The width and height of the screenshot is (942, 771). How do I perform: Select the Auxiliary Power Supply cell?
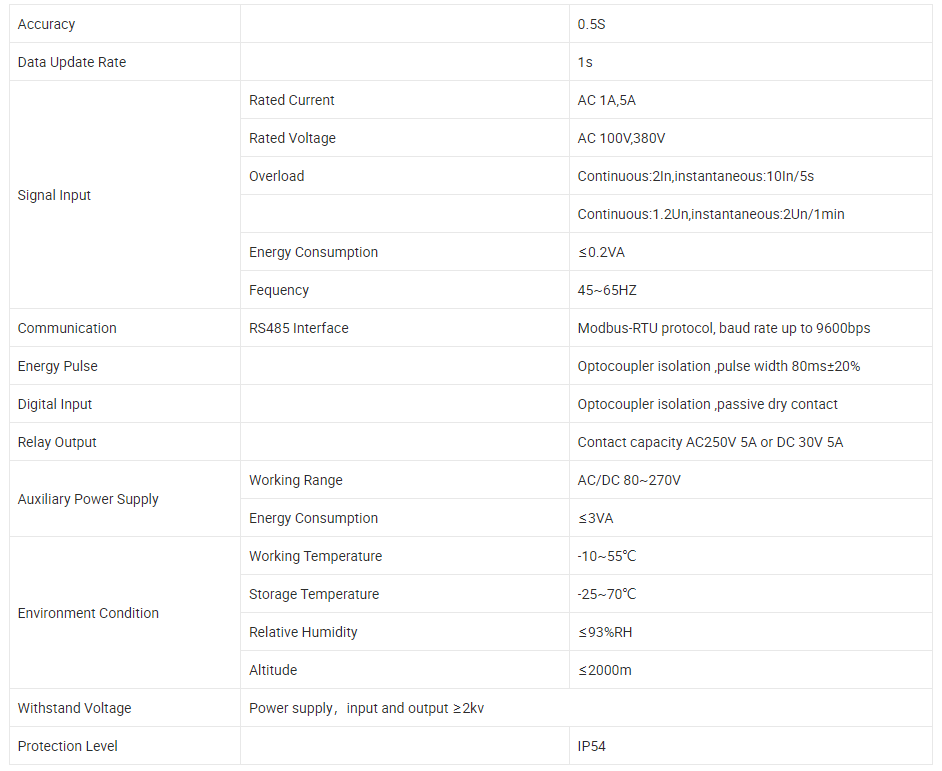pyautogui.click(x=125, y=499)
